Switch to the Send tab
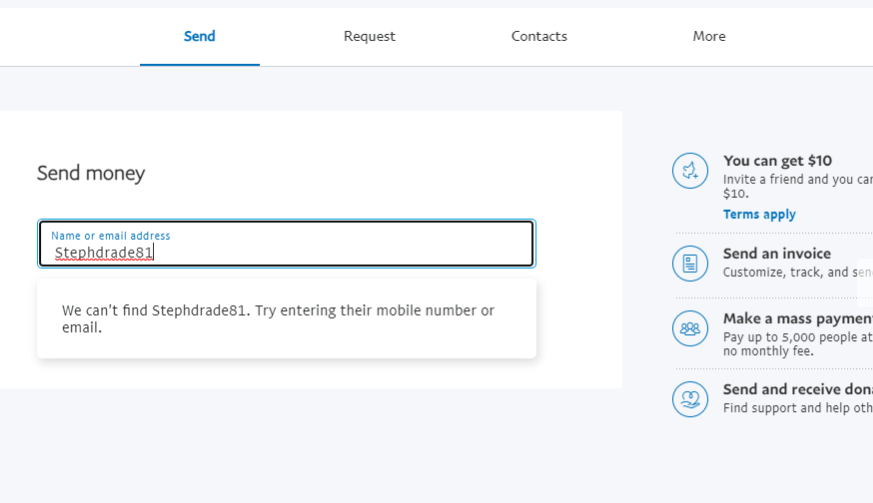The image size is (873, 503). click(x=199, y=36)
